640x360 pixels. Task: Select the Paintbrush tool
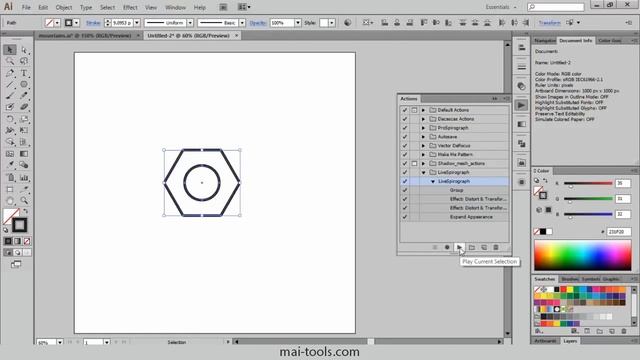10,96
